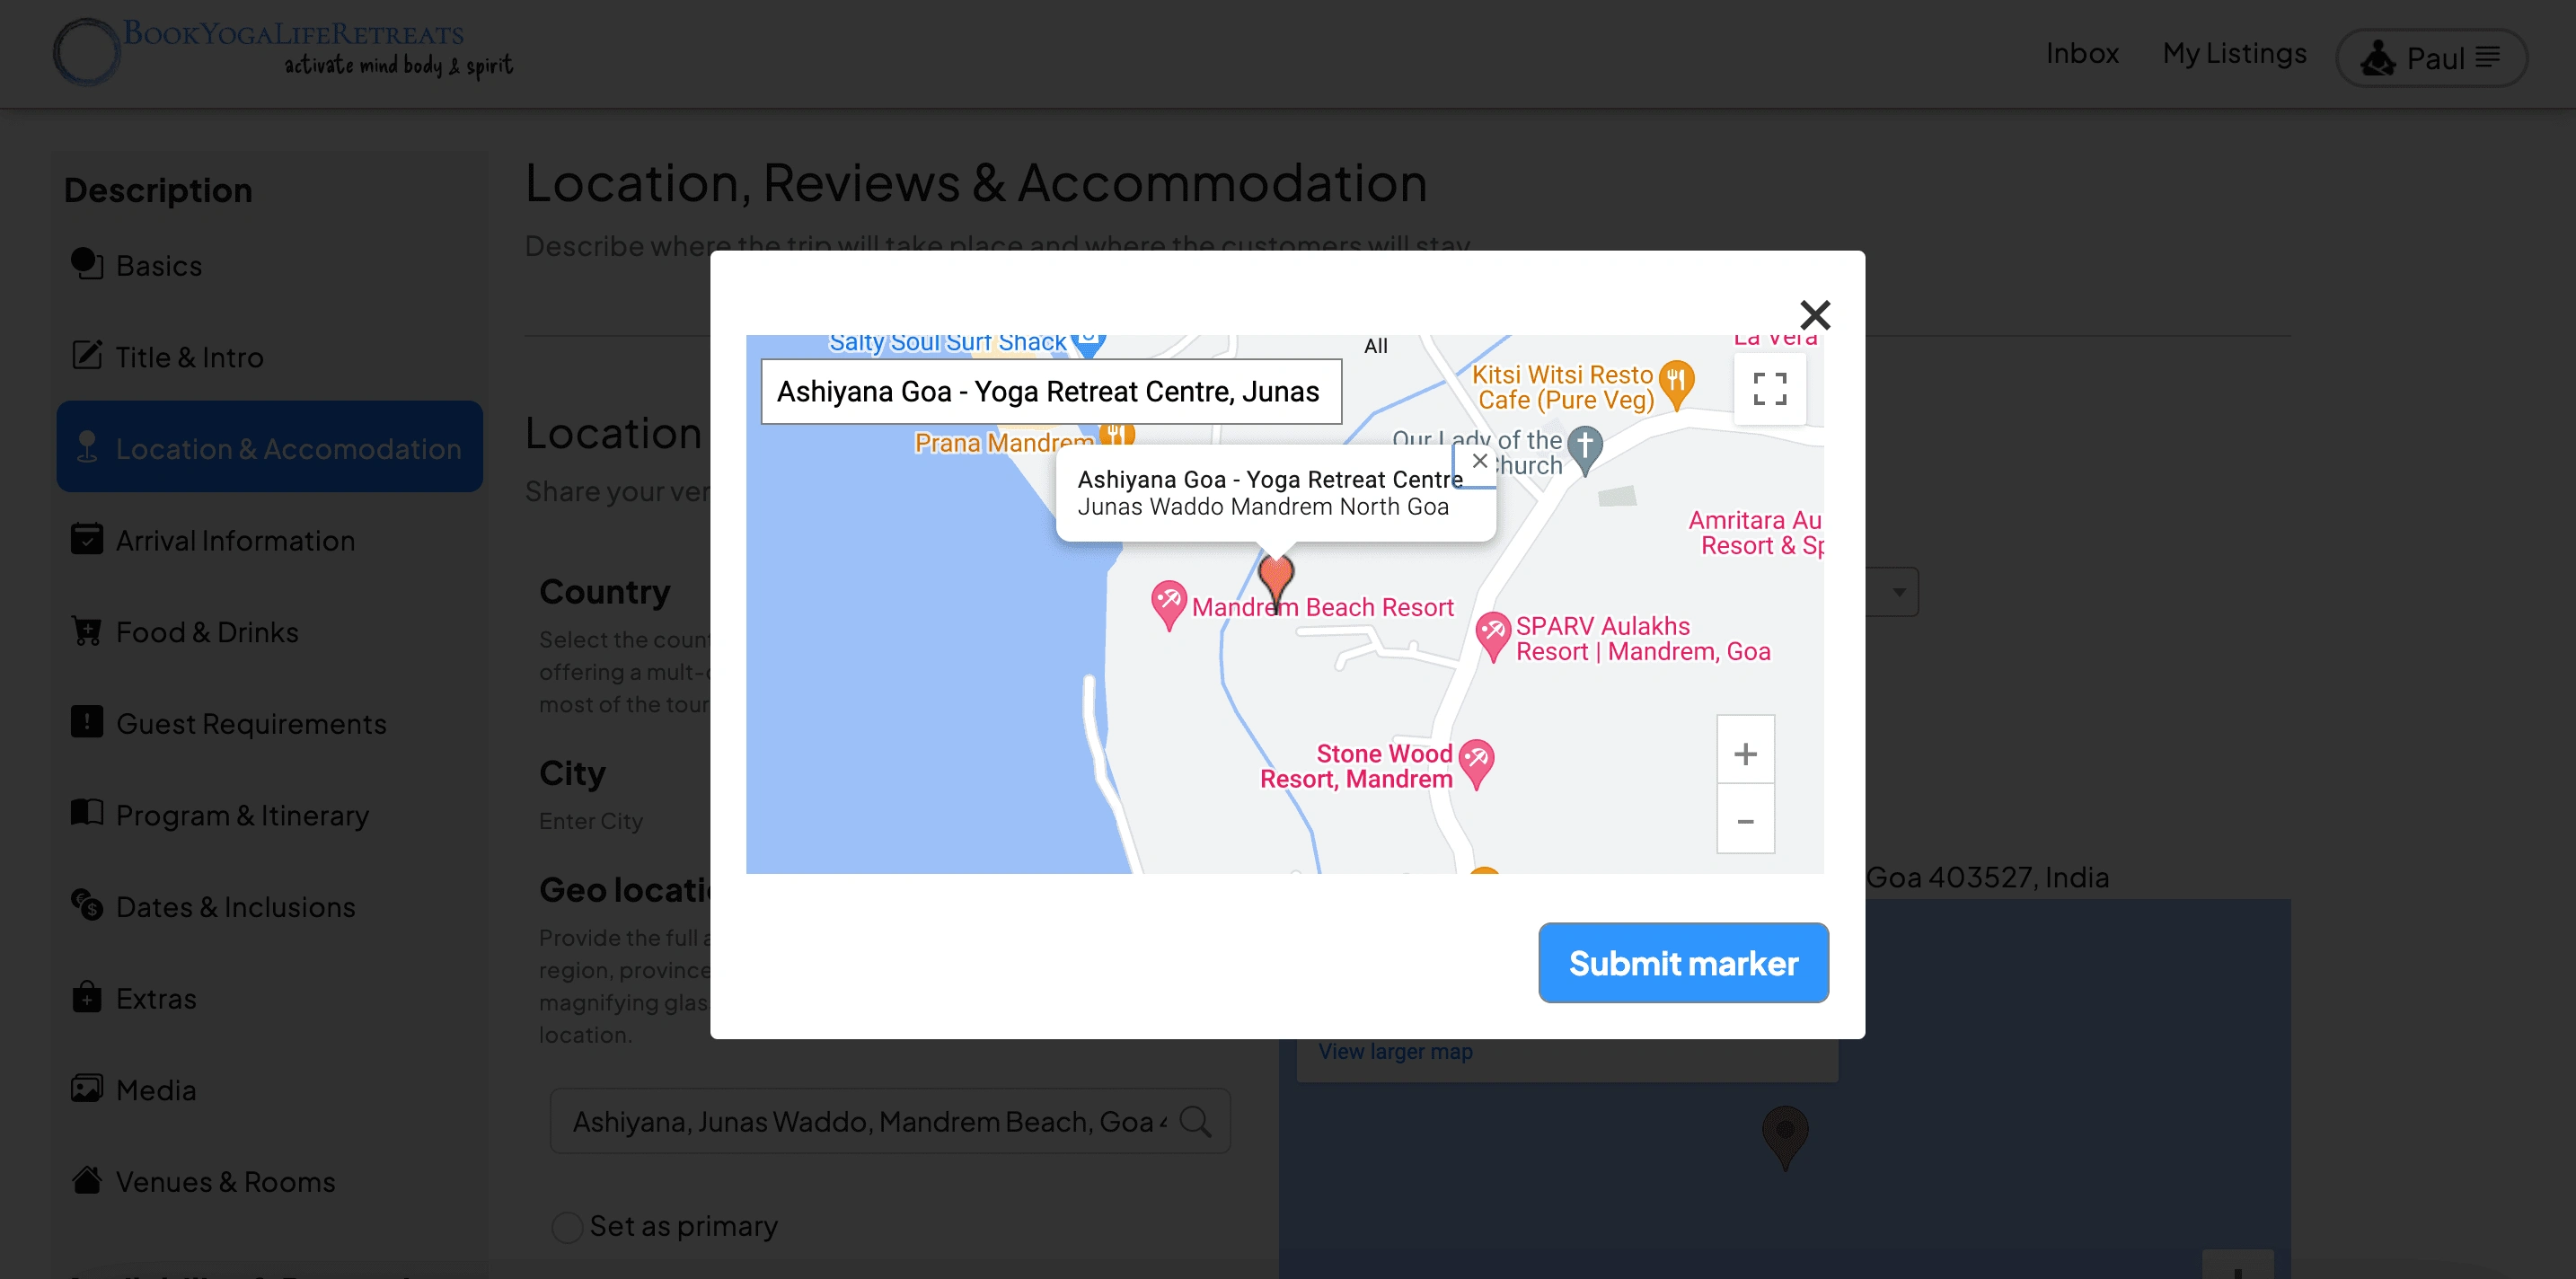The image size is (2576, 1279).
Task: Click Our Lady church map pin
Action: coord(1584,450)
